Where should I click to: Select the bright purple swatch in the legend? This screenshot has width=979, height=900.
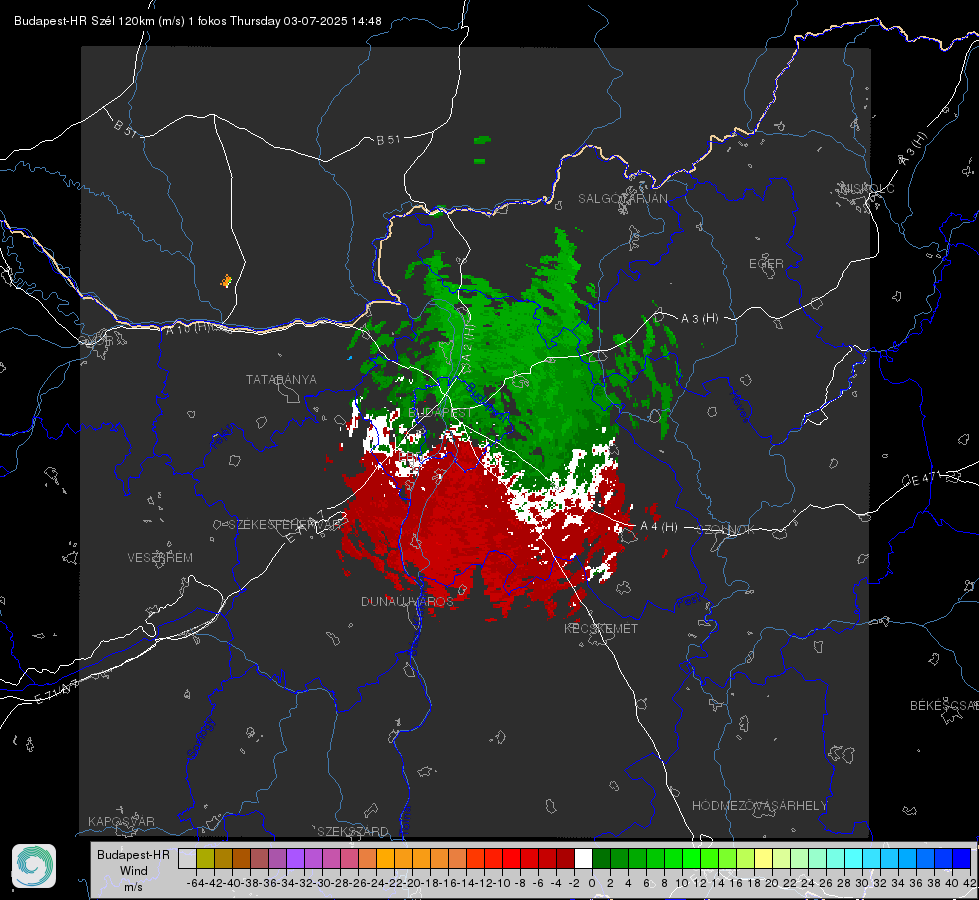(295, 858)
